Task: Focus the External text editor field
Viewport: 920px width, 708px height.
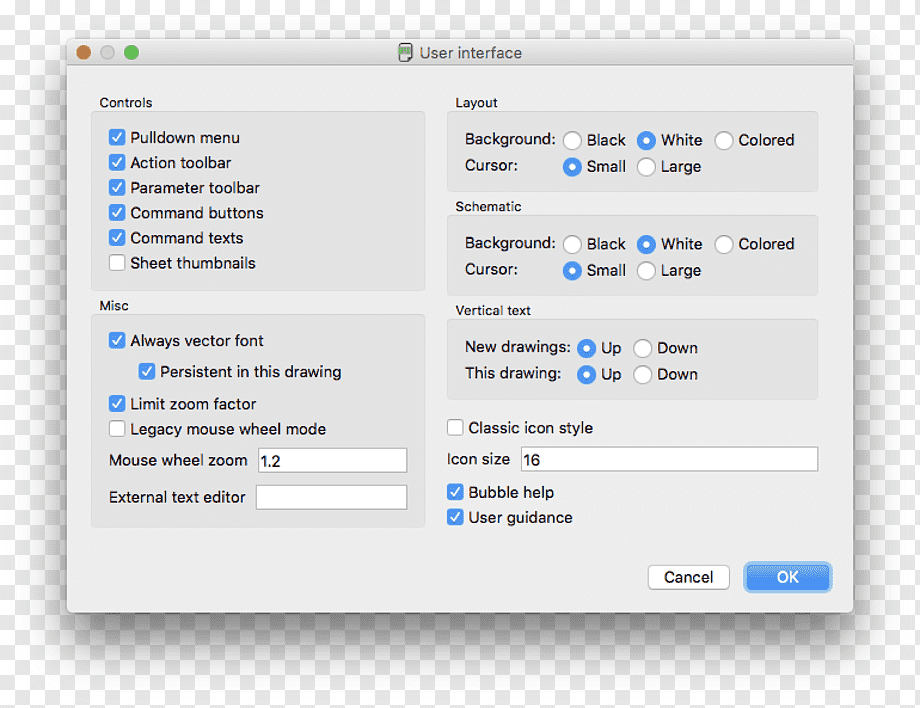Action: coord(331,497)
